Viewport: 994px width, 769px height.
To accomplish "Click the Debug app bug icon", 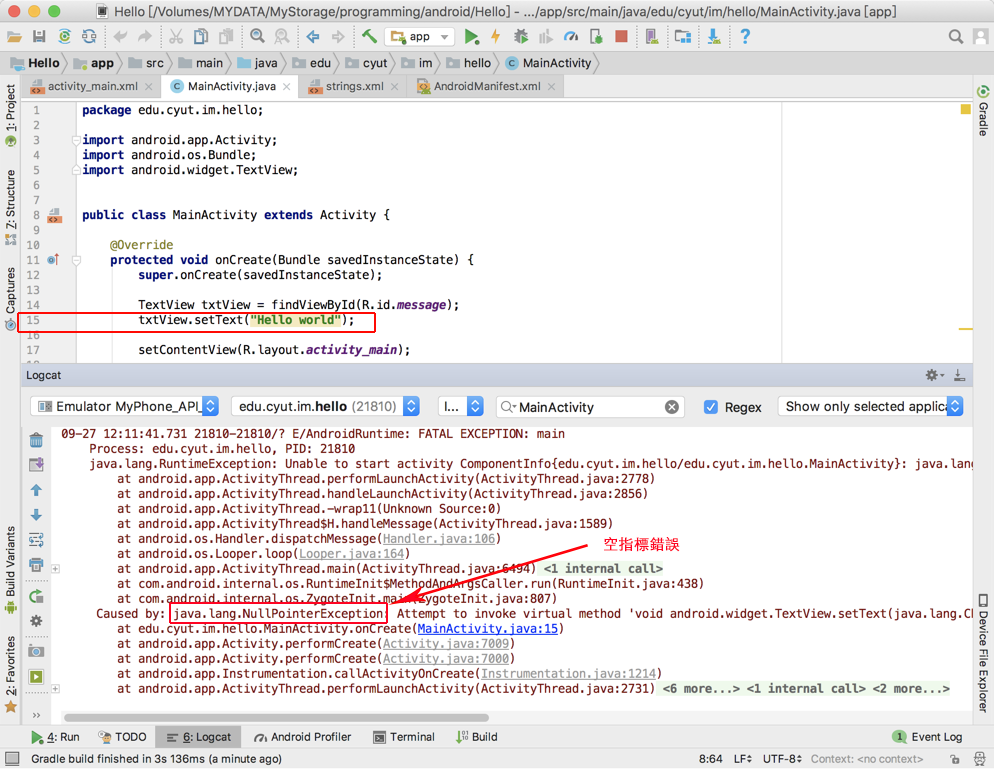I will [x=520, y=37].
